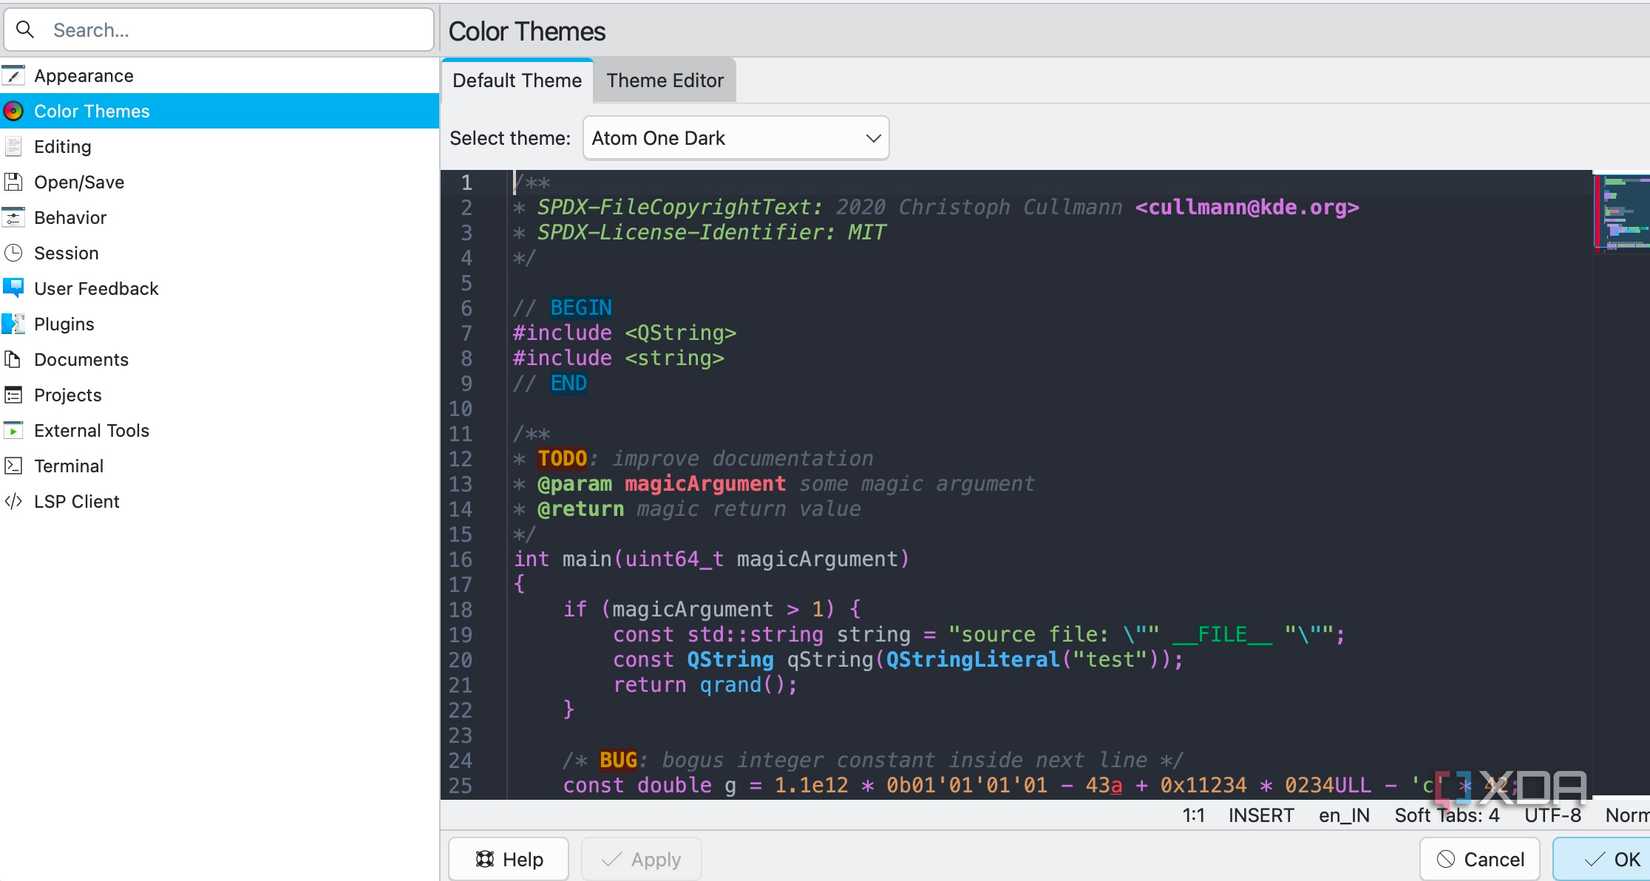Open LSP Client settings

(x=220, y=502)
